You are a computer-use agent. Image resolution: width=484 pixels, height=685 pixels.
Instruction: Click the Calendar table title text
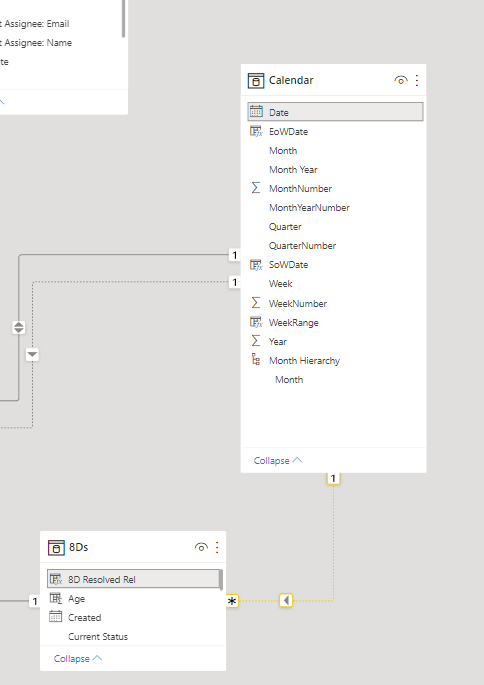291,80
